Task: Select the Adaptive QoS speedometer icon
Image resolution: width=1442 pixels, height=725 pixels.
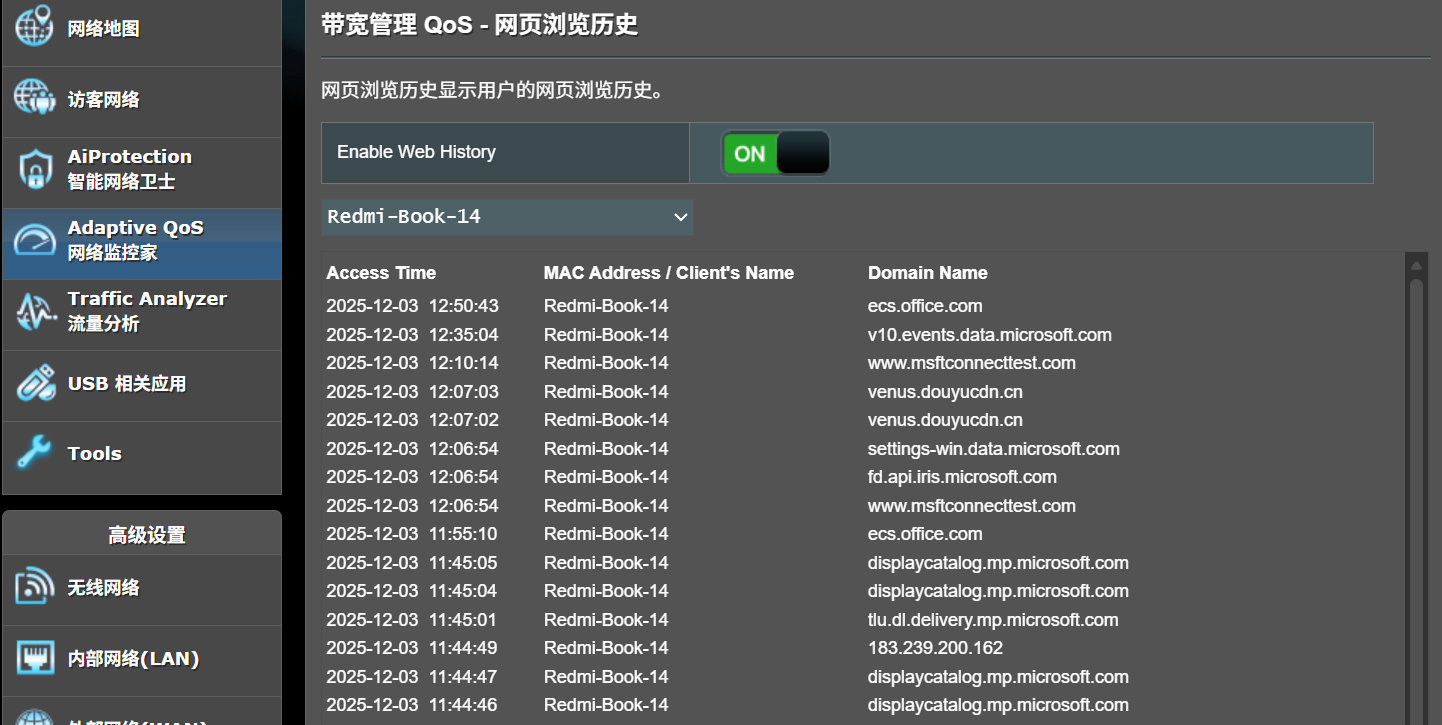Action: (x=35, y=241)
